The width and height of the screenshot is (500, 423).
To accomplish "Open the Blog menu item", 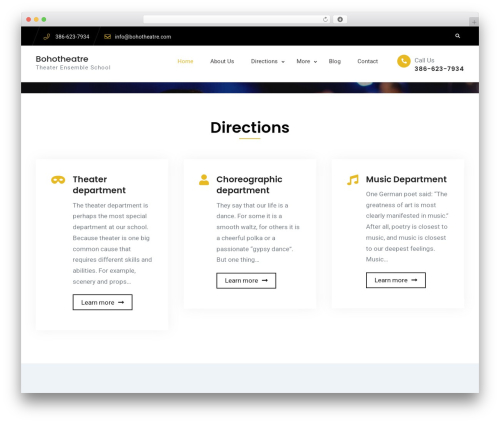I will pos(334,61).
